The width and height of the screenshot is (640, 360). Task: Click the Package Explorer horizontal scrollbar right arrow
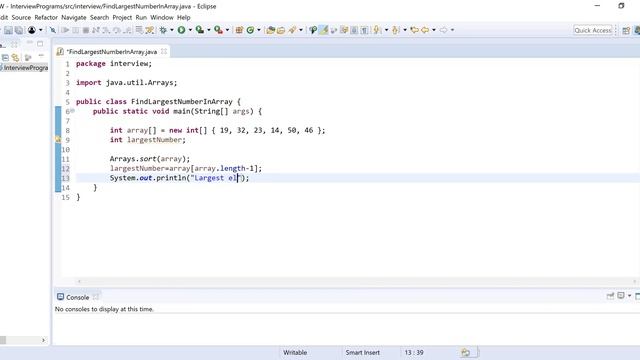(x=43, y=340)
